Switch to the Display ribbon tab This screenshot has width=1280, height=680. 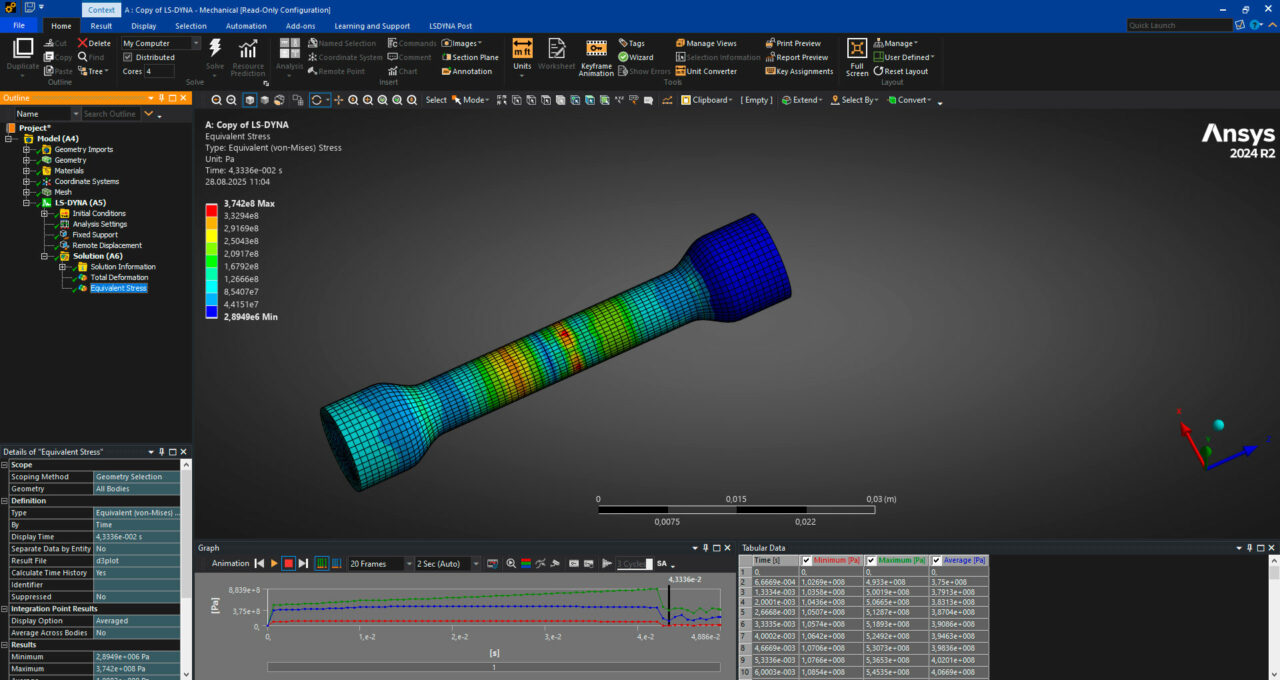point(143,26)
